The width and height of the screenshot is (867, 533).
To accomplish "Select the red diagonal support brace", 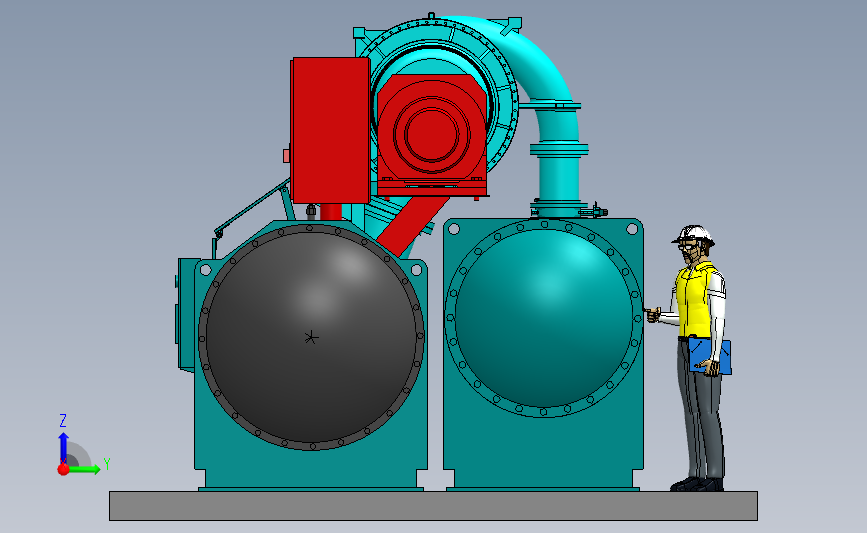I will point(414,226).
